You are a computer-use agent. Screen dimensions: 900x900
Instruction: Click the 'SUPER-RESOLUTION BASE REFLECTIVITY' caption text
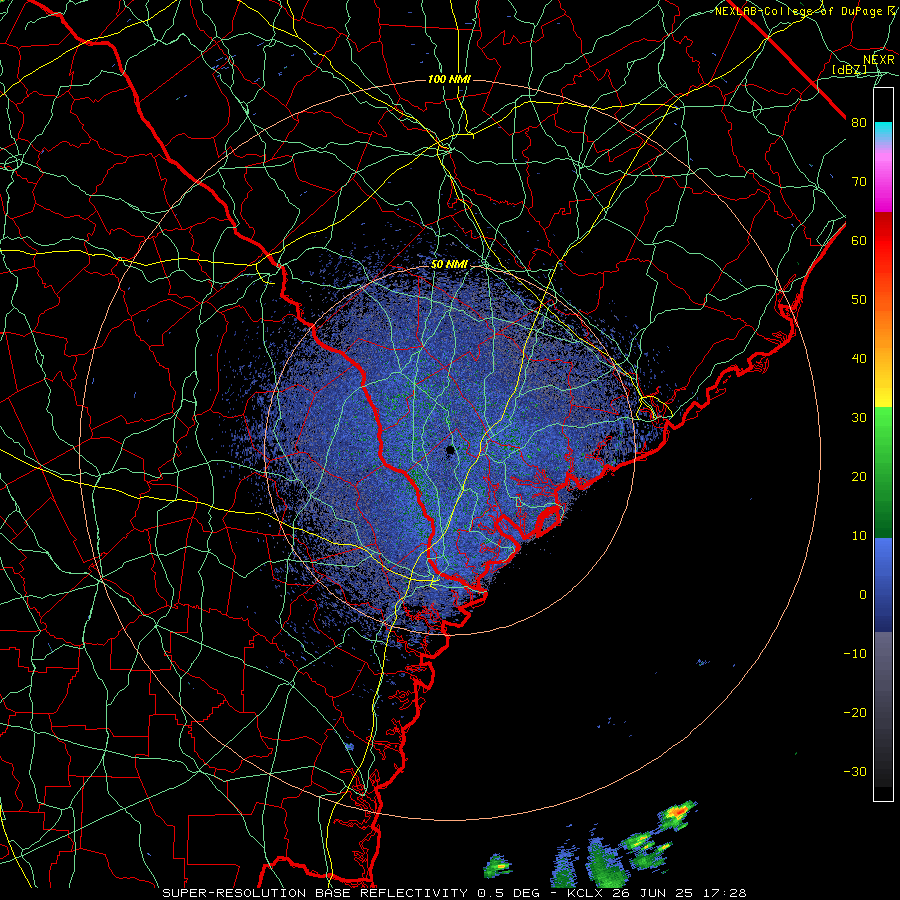point(316,893)
